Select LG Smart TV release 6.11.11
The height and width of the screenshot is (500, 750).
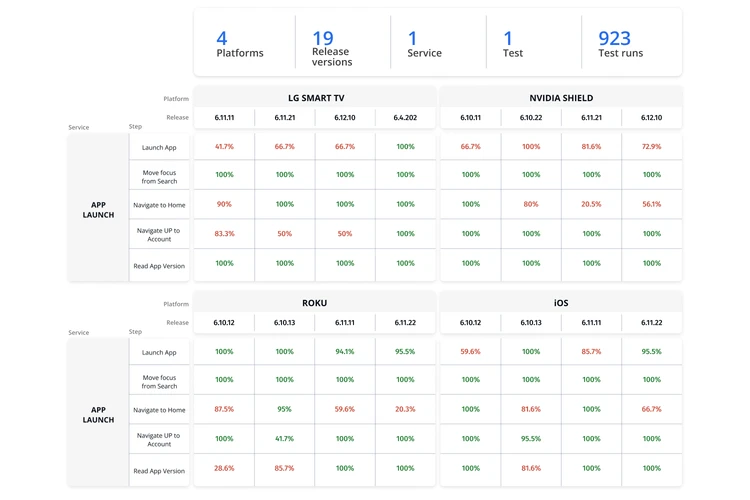224,117
